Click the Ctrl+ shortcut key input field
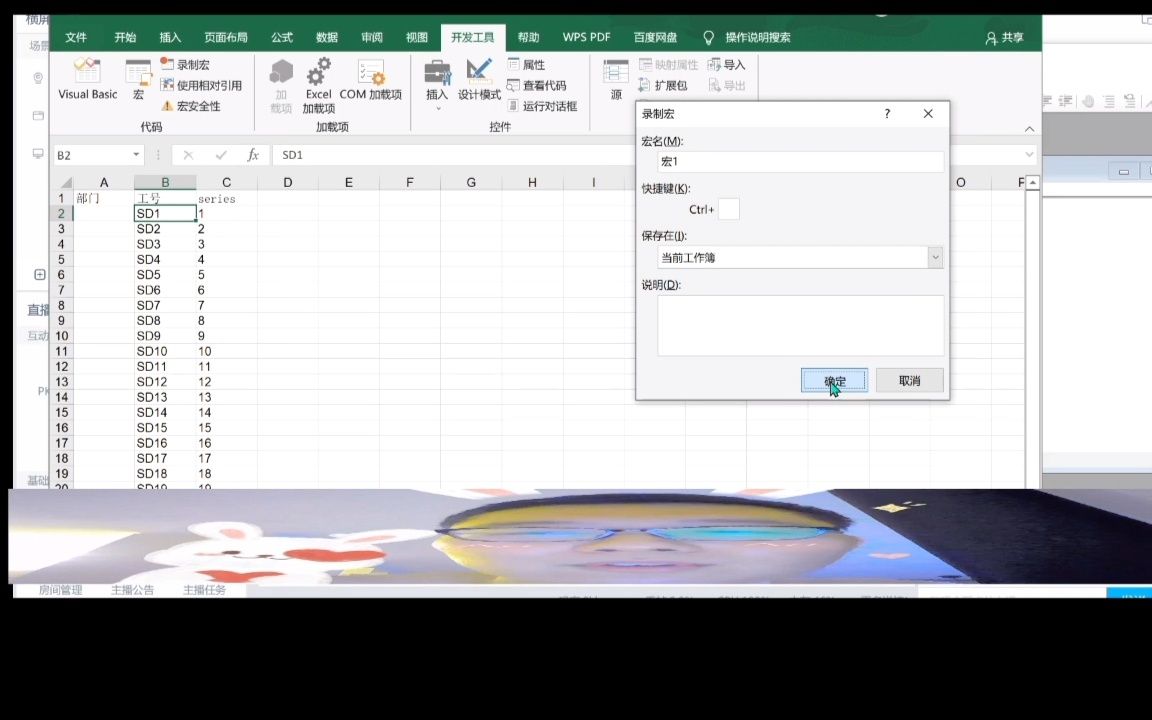The width and height of the screenshot is (1152, 720). point(729,209)
